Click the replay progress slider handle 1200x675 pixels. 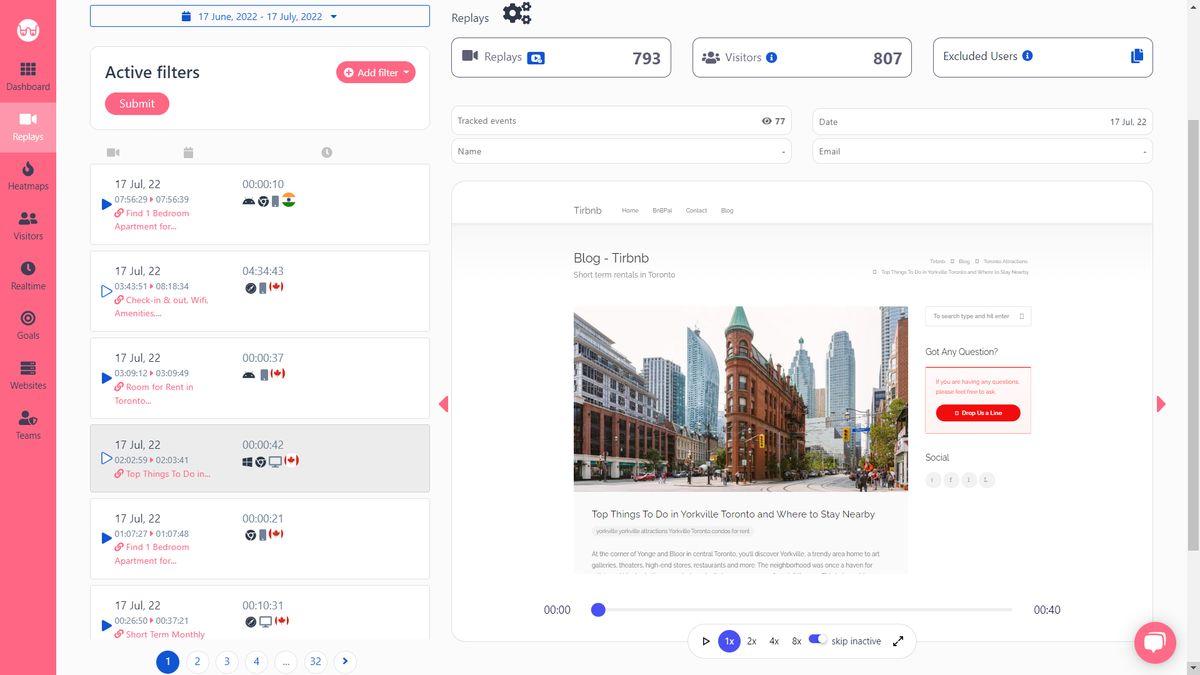tap(598, 609)
